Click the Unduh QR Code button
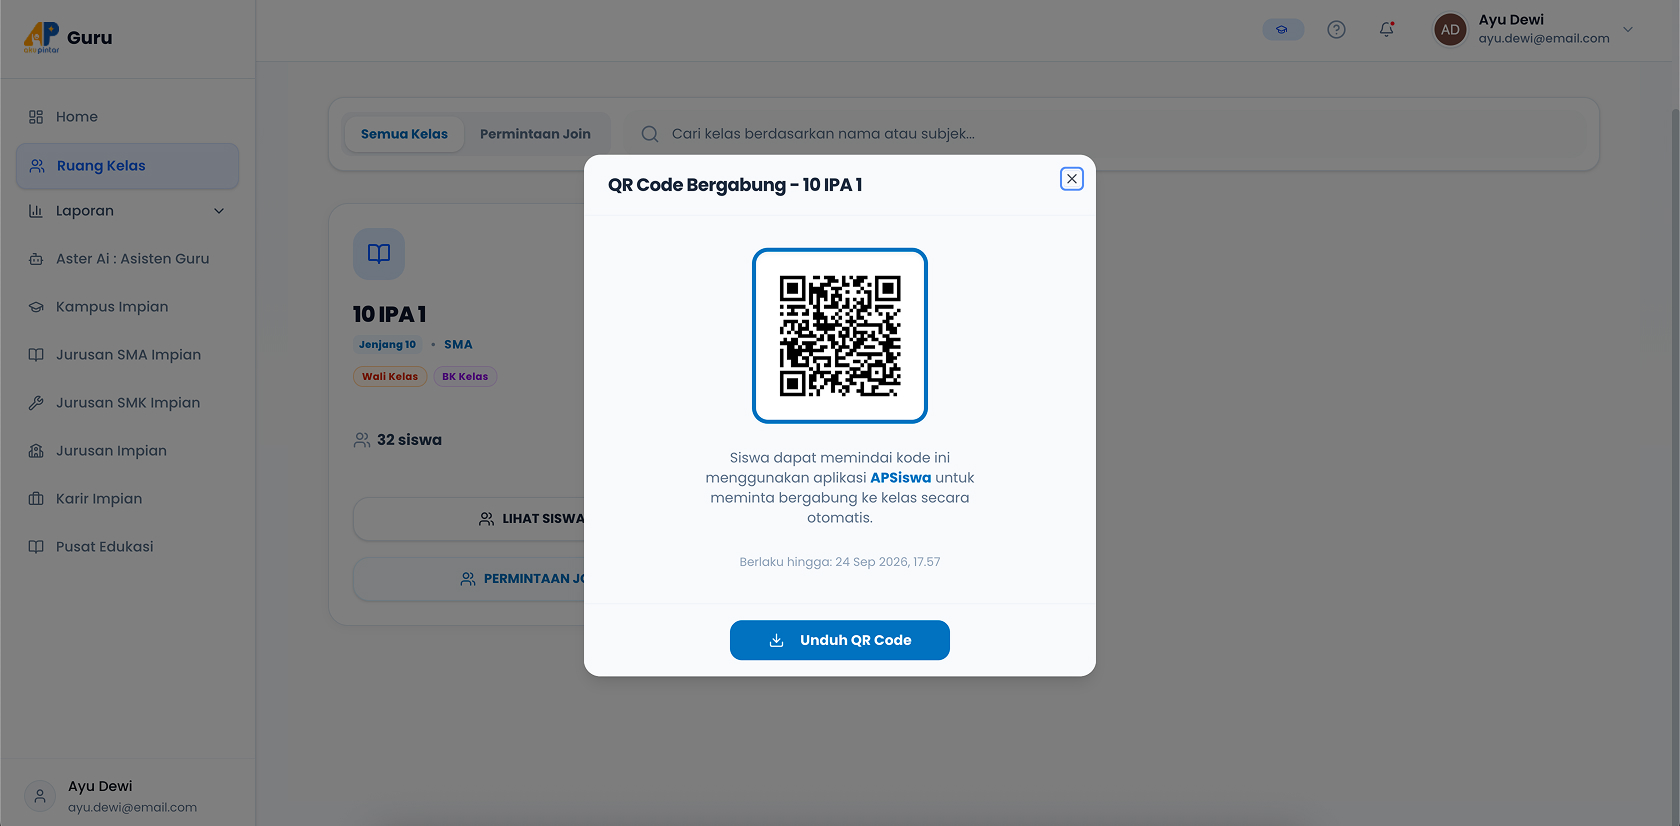Screen dimensions: 1680x826 click(840, 640)
